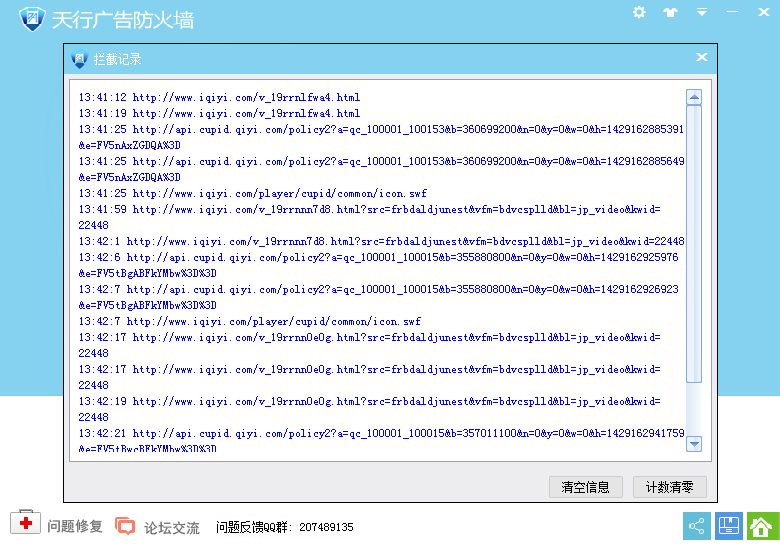
Task: Click the 拦截记录 dialog shield icon
Action: click(x=79, y=59)
